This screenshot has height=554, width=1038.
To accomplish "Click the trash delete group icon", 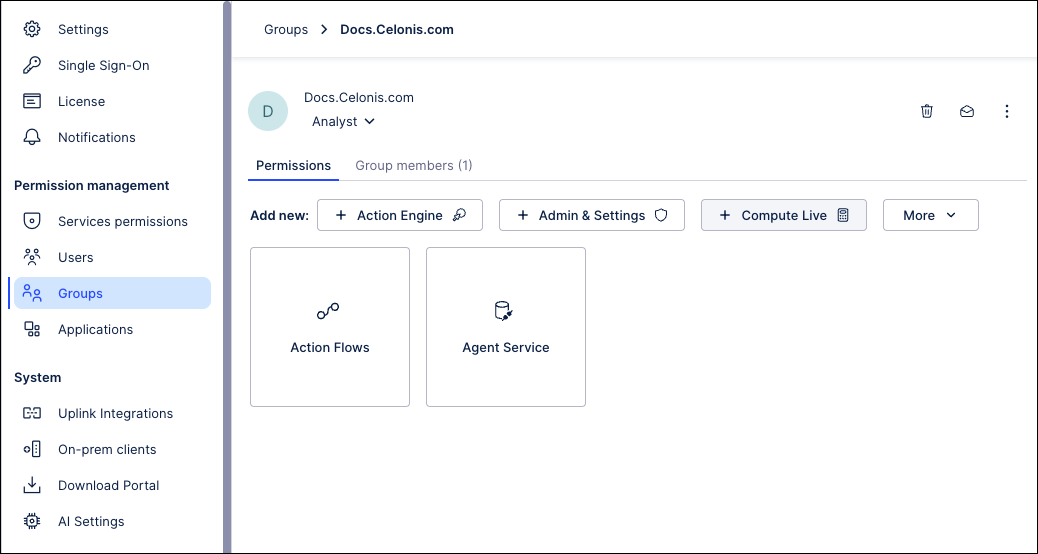I will 927,111.
